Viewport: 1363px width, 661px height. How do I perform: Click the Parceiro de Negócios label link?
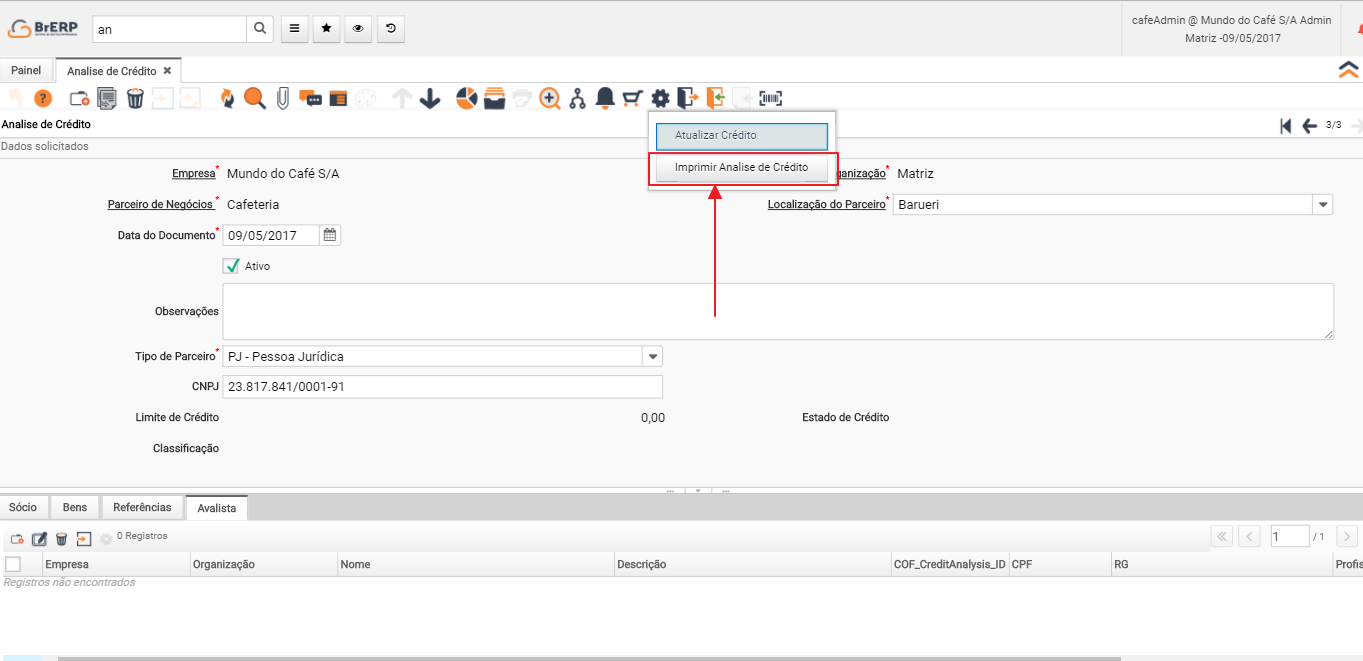click(x=160, y=205)
